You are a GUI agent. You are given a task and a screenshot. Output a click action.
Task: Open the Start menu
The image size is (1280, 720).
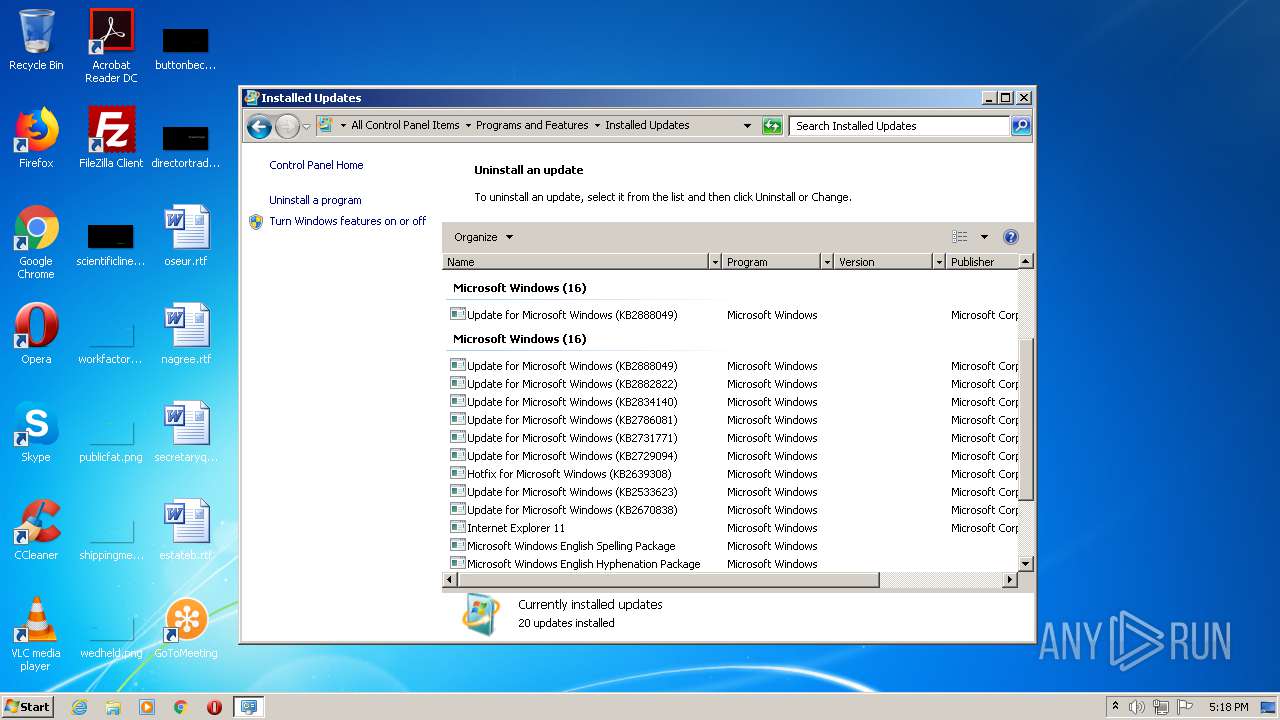click(28, 707)
